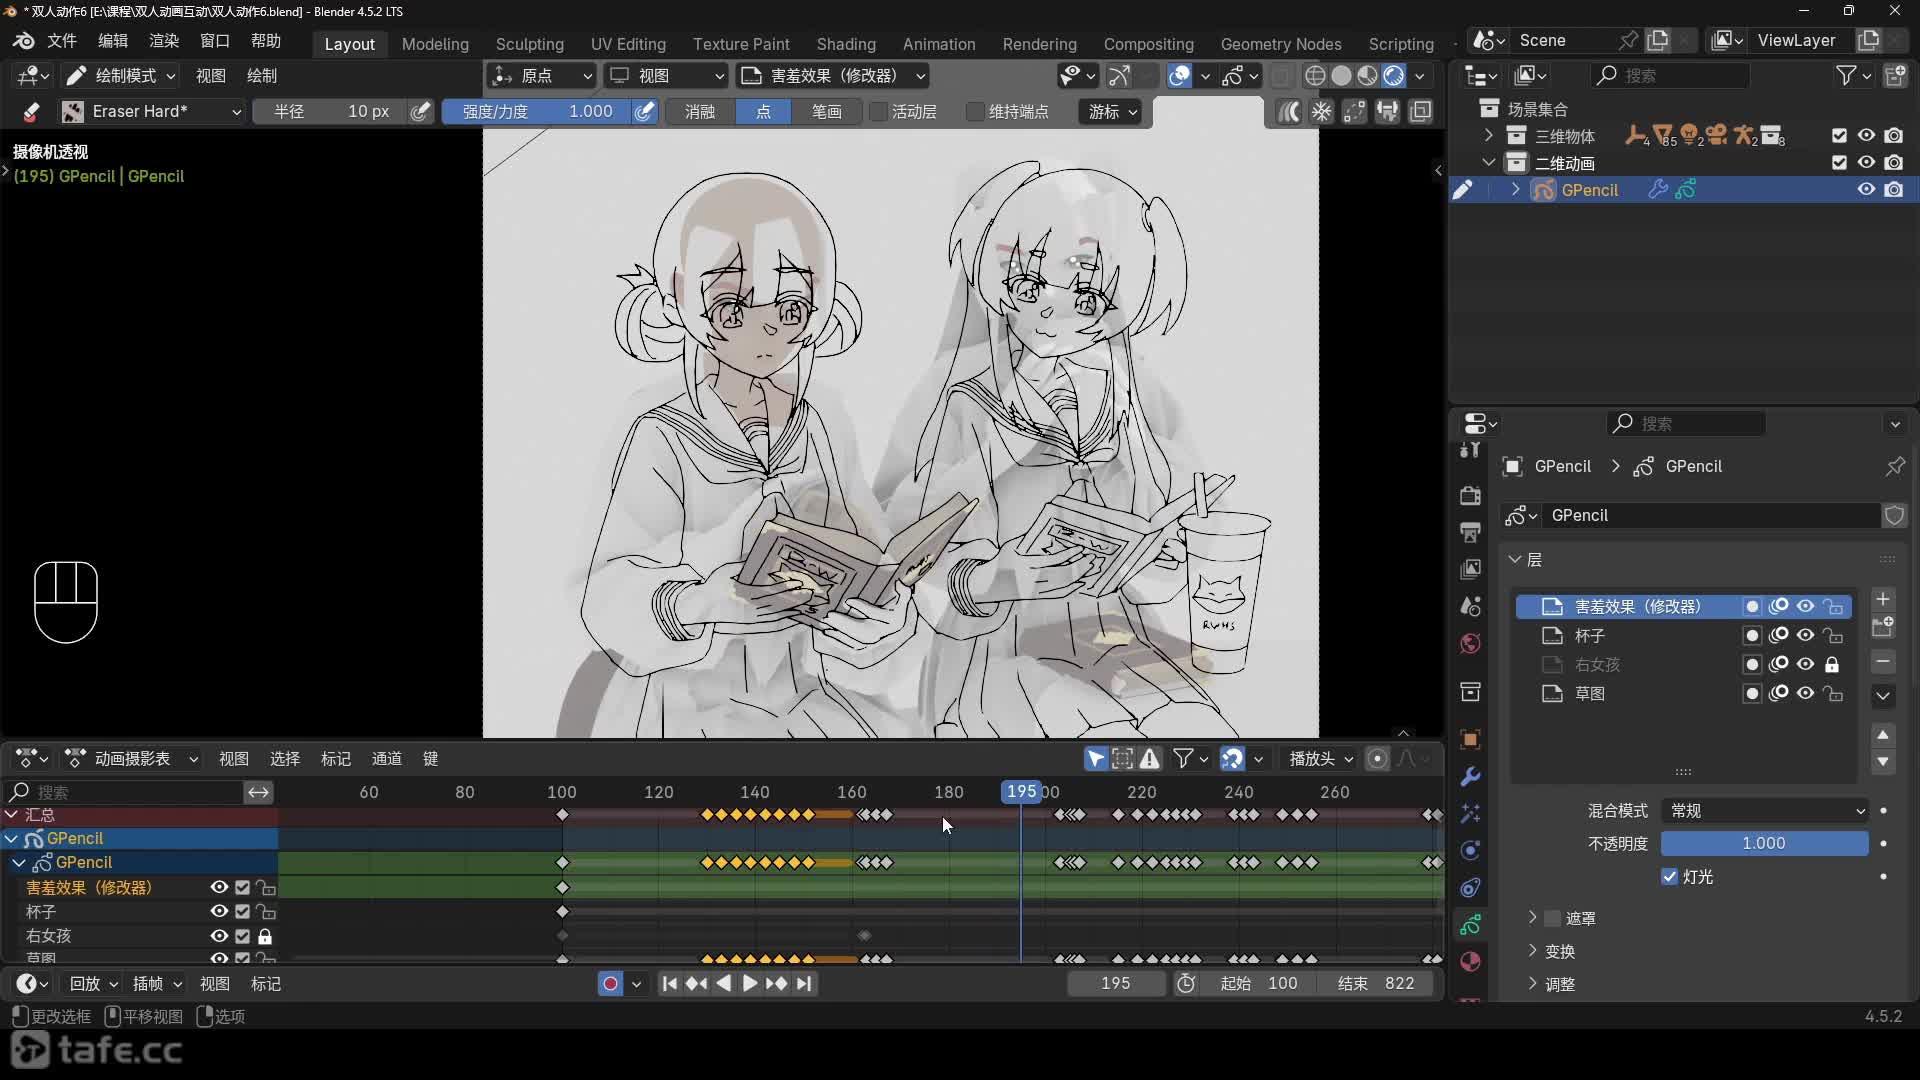Open the Modifiers properties tab
The image size is (1920, 1080).
(x=1470, y=777)
